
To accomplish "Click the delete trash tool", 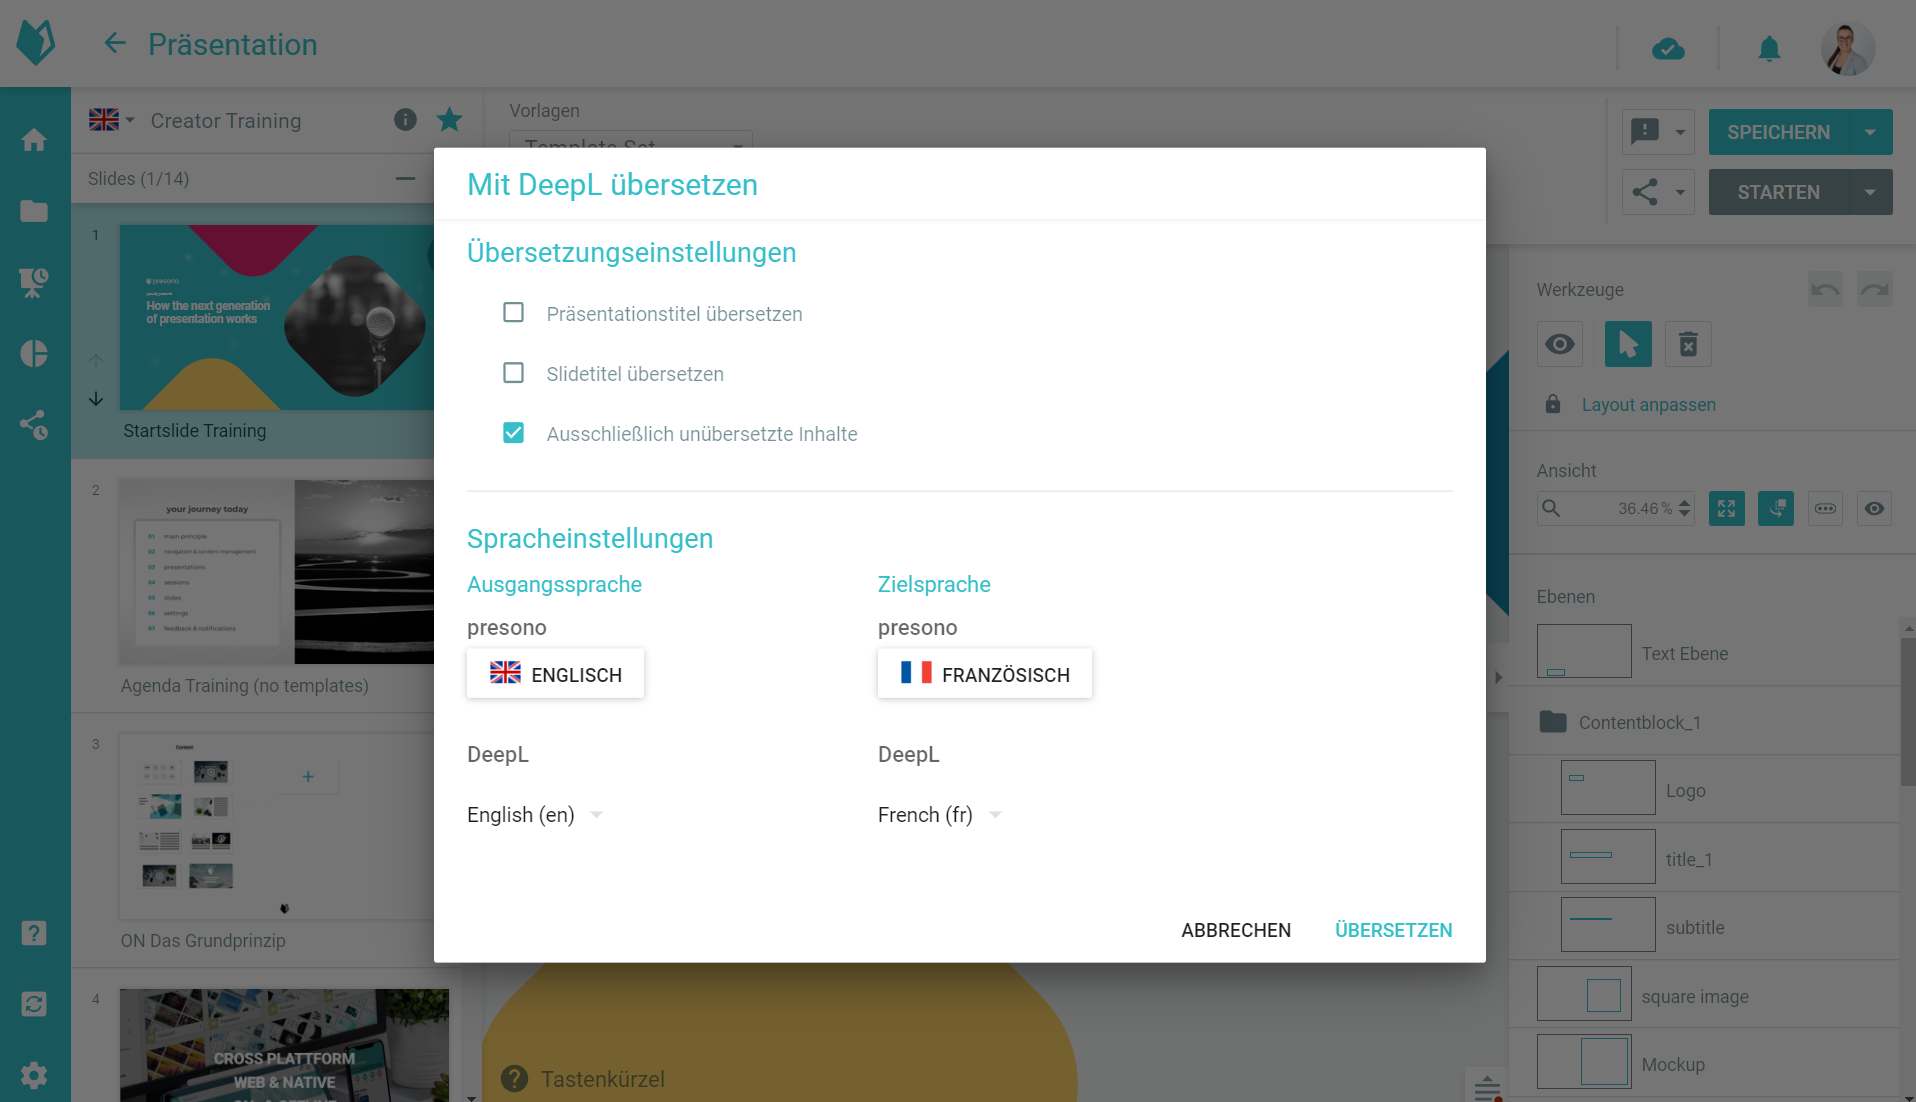I will coord(1688,344).
